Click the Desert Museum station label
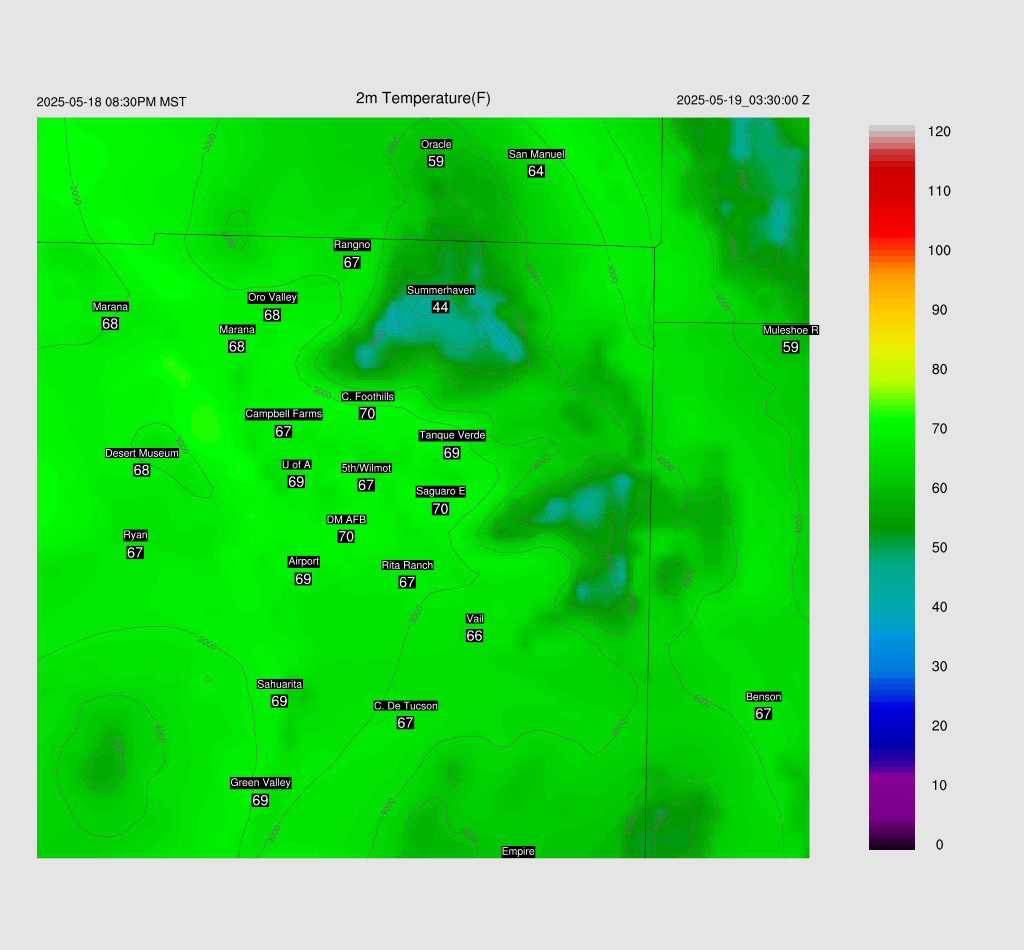 click(x=142, y=453)
